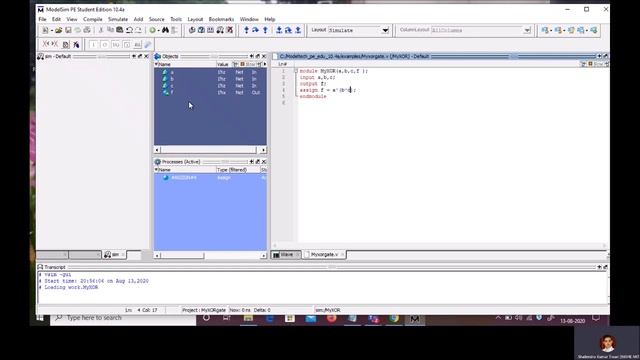This screenshot has width=640, height=360.
Task: Select the assign process row in Processes
Action: (210, 178)
